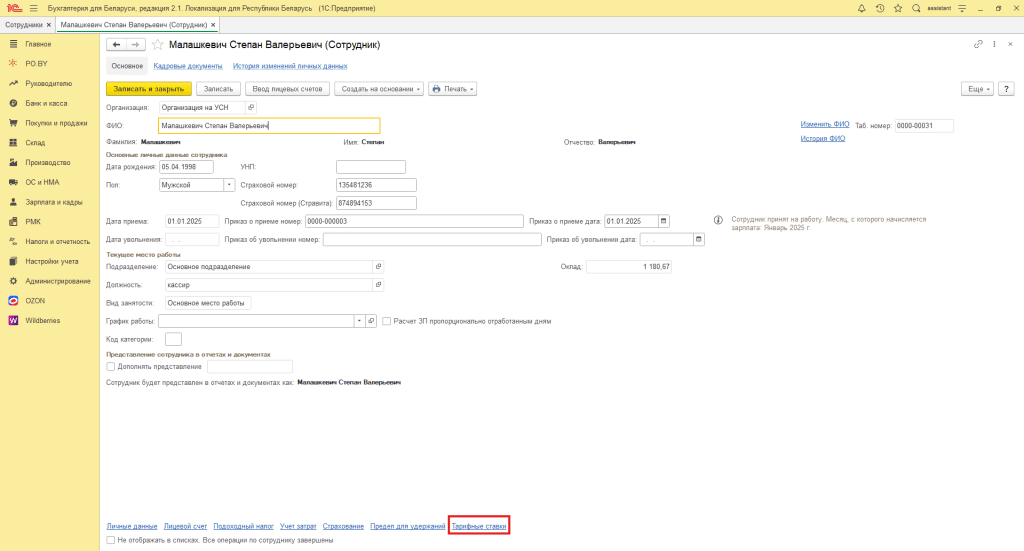Click the Оклад value field
The height and width of the screenshot is (551, 1024).
(x=629, y=266)
